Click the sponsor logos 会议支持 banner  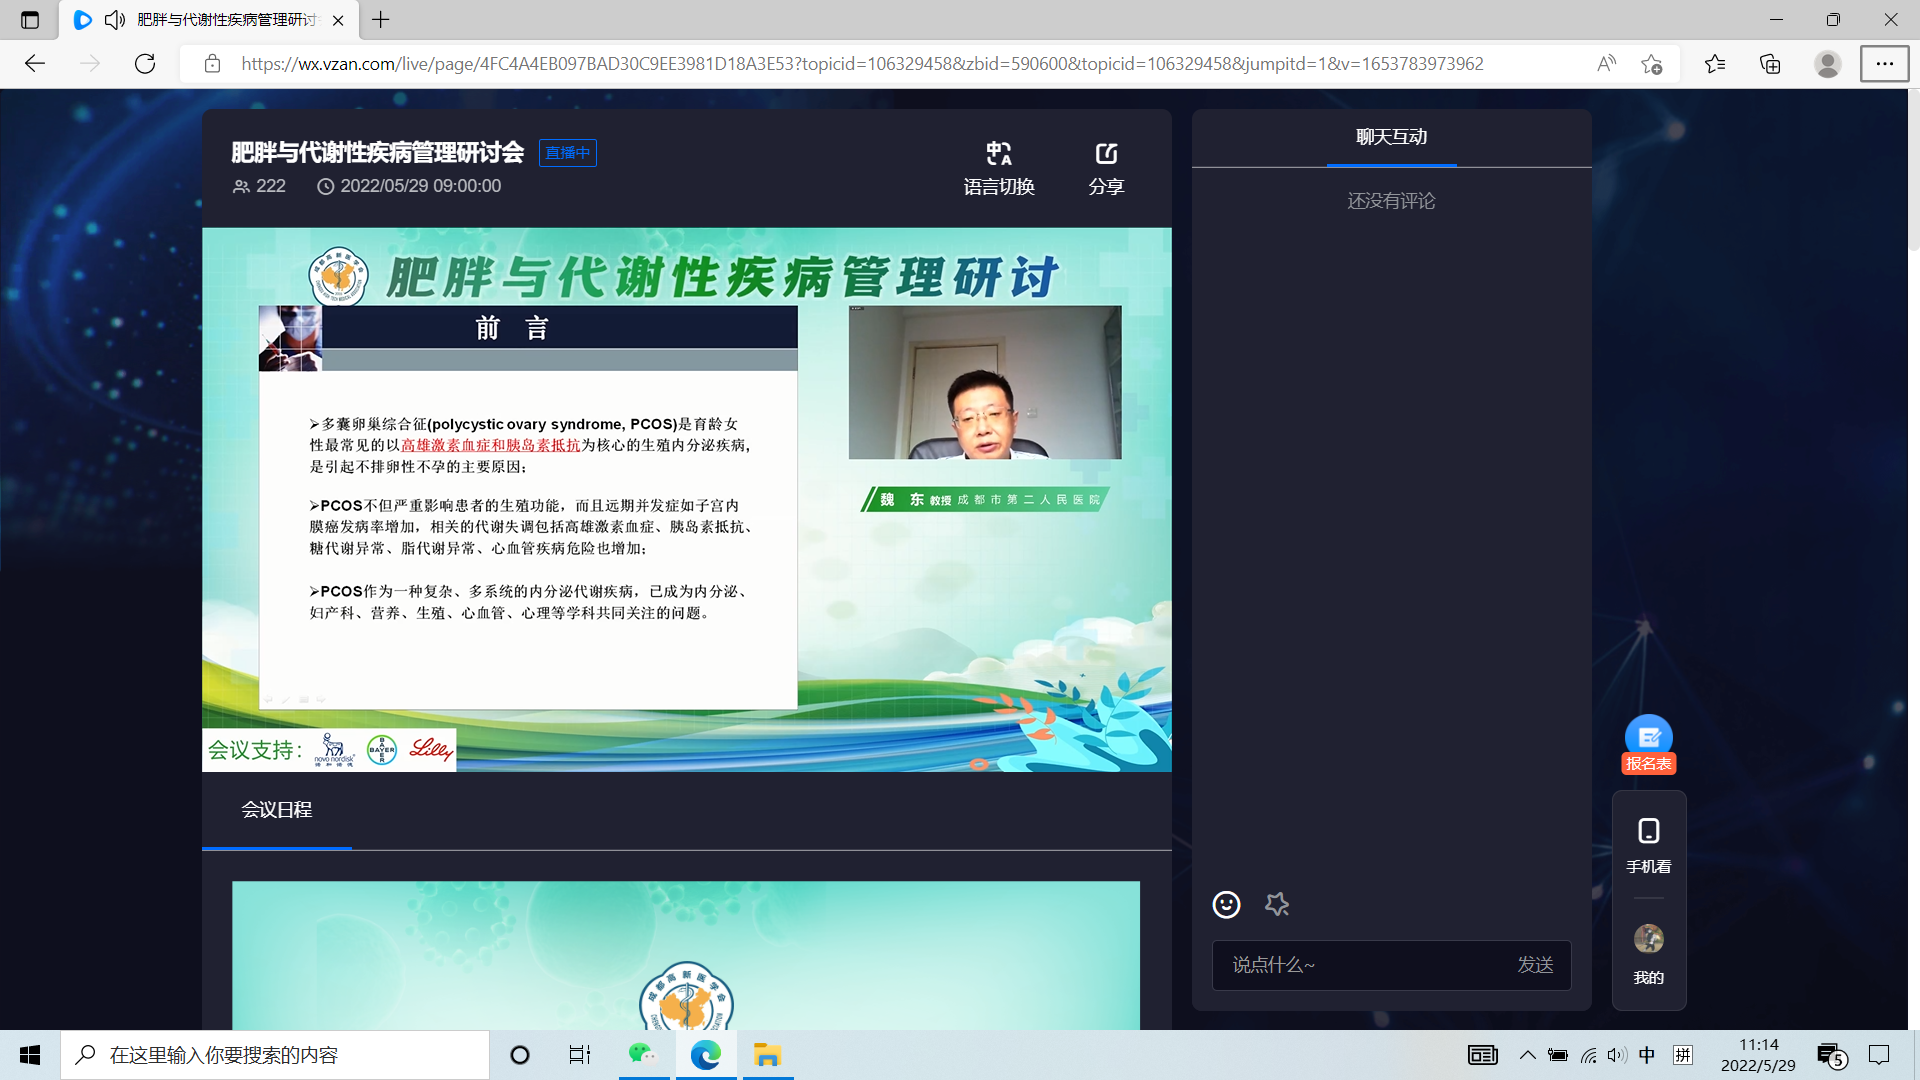tap(329, 750)
